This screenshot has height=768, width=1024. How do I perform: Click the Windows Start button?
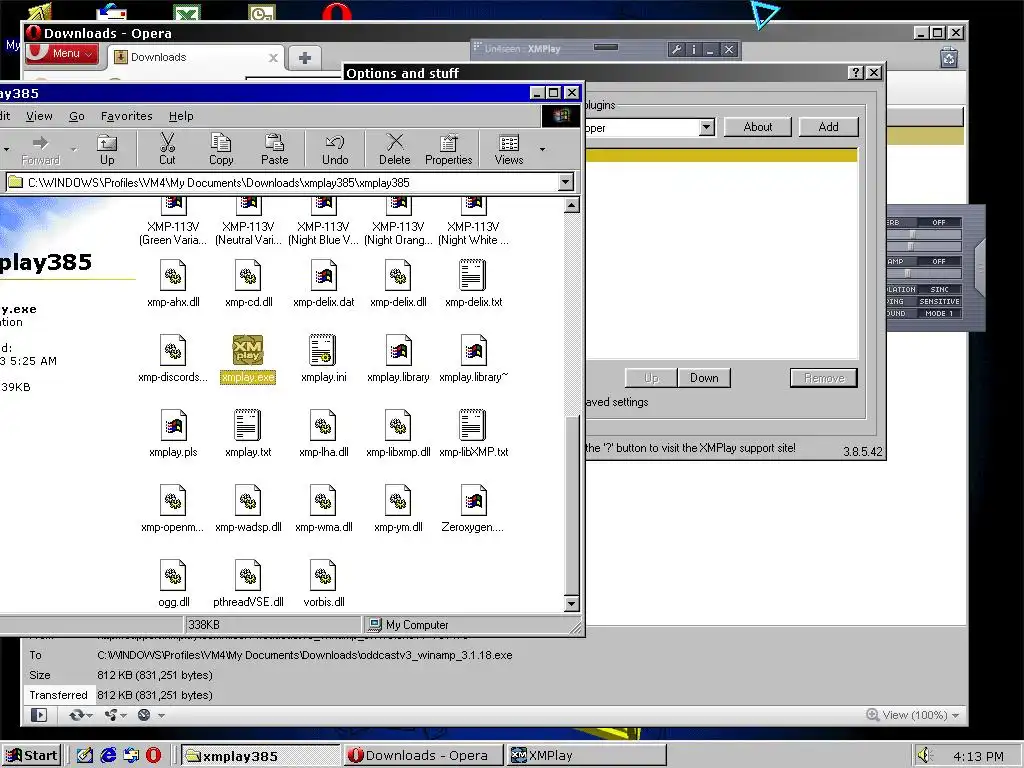pyautogui.click(x=31, y=756)
